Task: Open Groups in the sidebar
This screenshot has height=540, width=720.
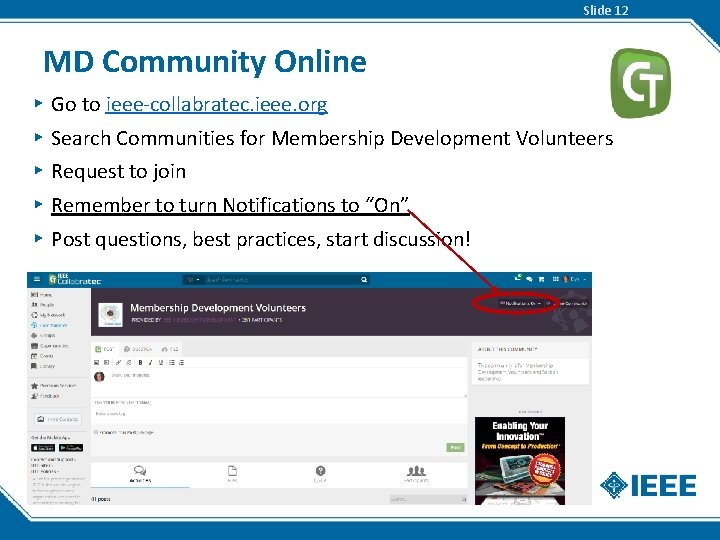Action: tap(43, 335)
